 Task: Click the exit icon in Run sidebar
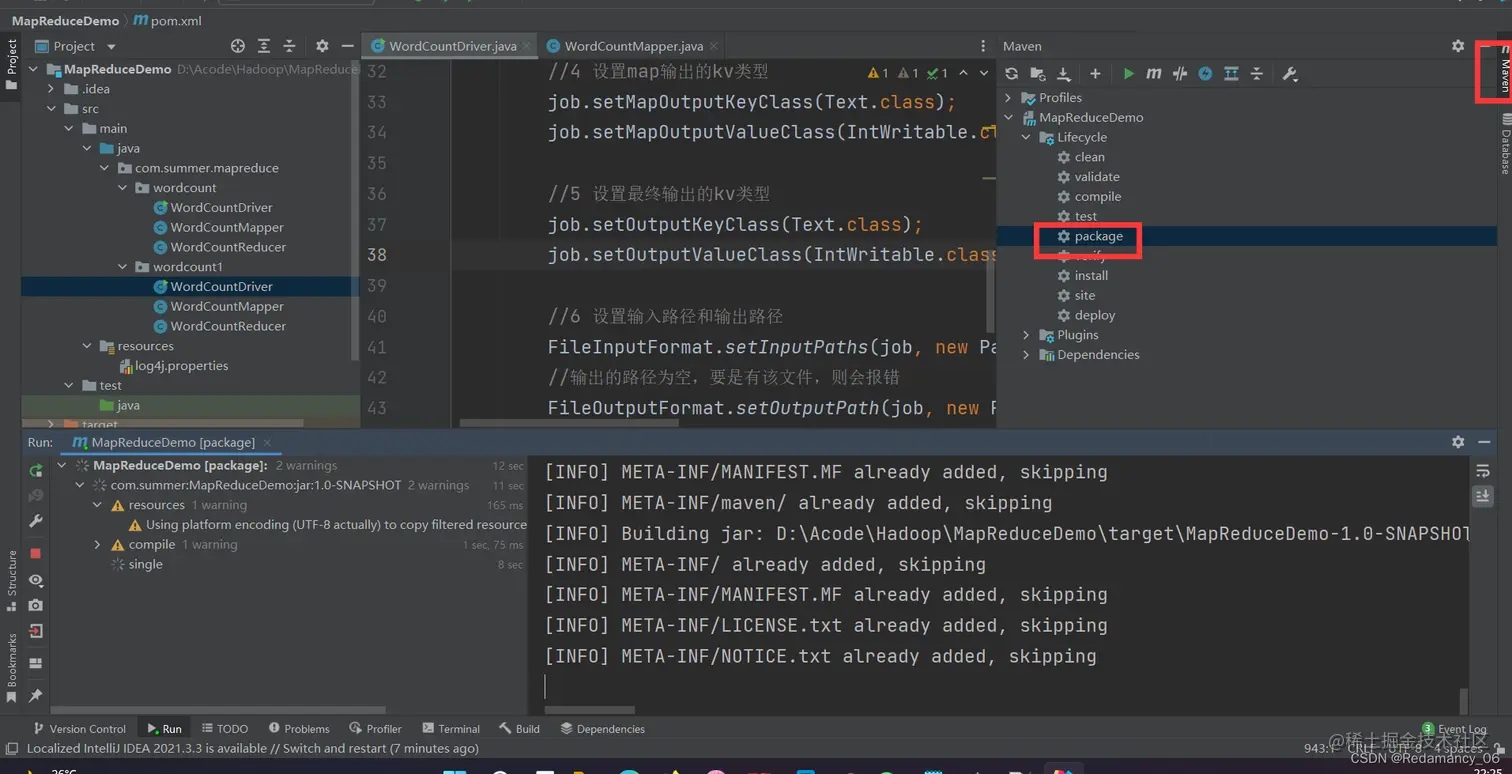click(x=36, y=631)
